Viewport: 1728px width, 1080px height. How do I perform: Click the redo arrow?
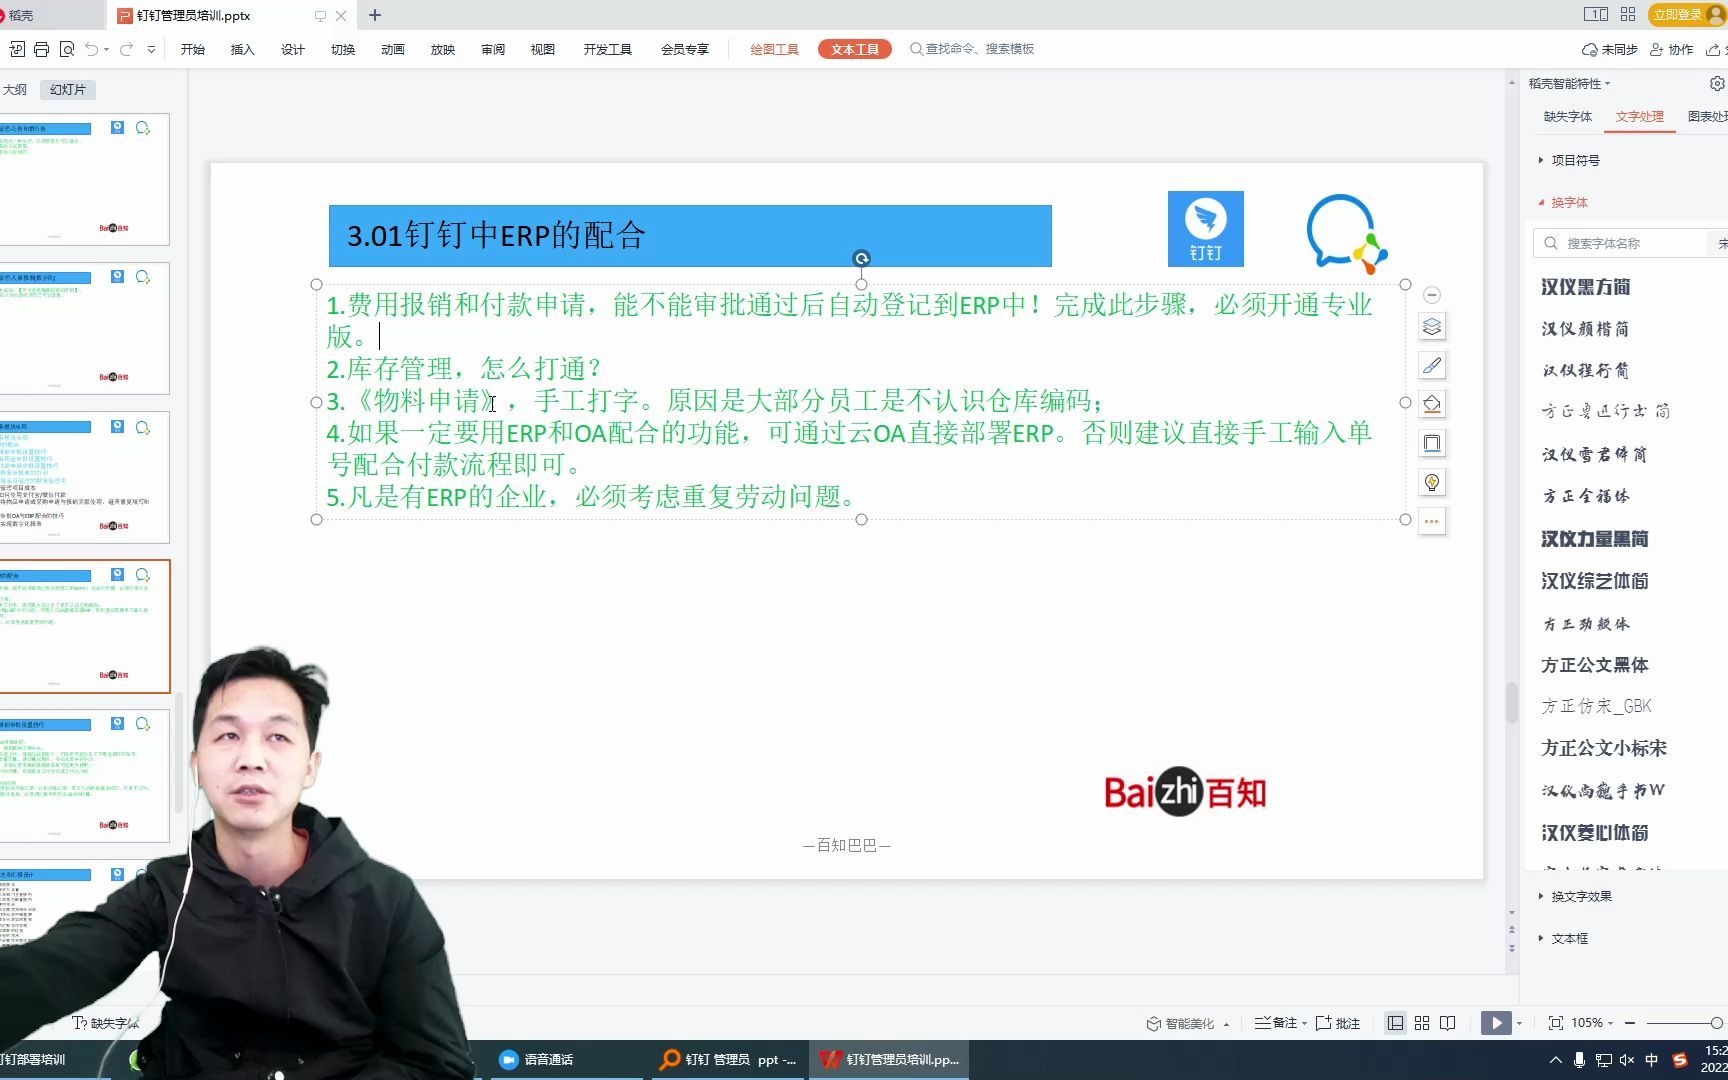tap(126, 49)
